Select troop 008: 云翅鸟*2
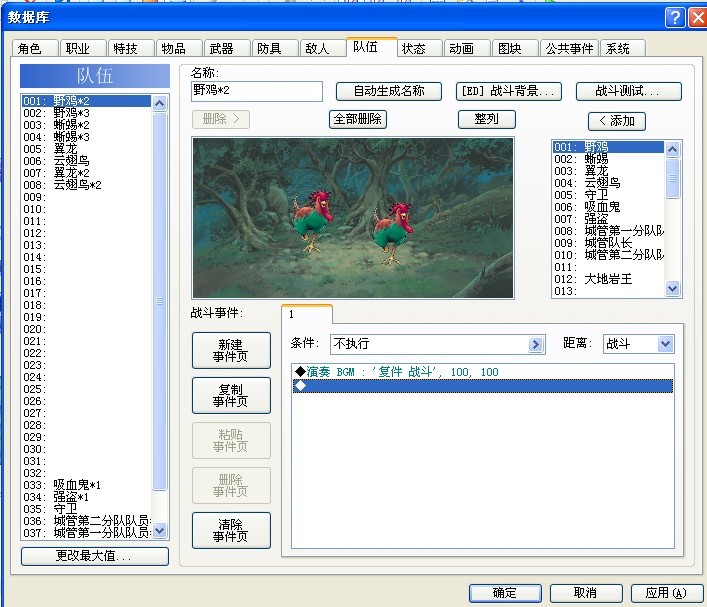The width and height of the screenshot is (707, 607). tap(86, 185)
